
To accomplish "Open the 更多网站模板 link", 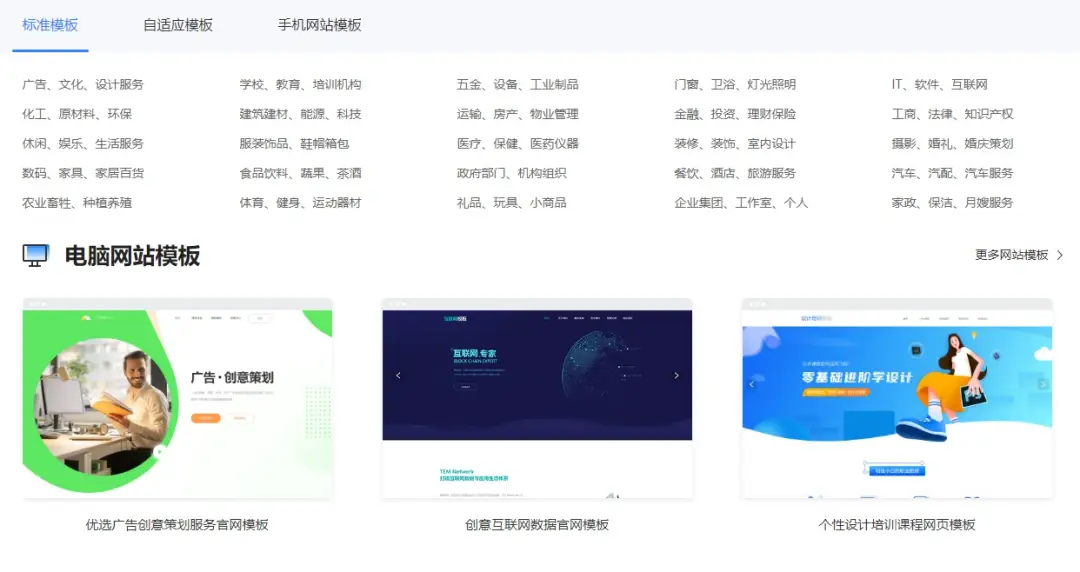I will pyautogui.click(x=1011, y=255).
